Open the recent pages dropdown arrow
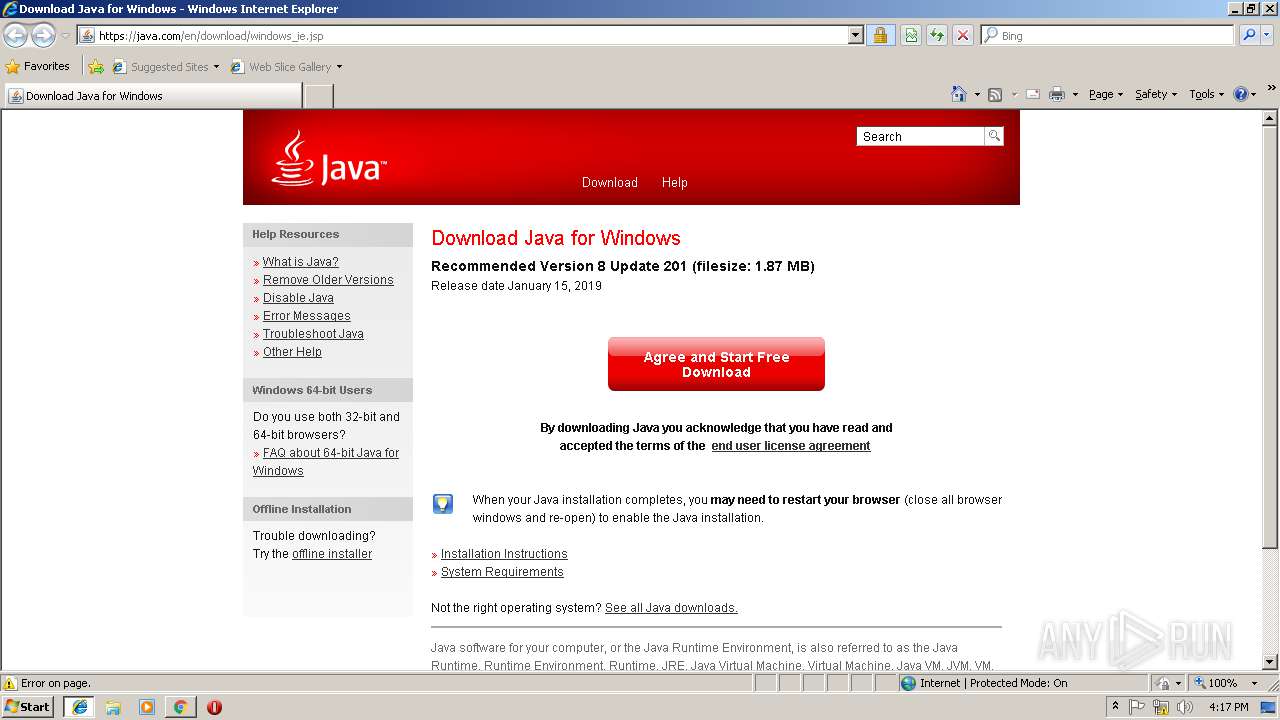 pyautogui.click(x=65, y=36)
